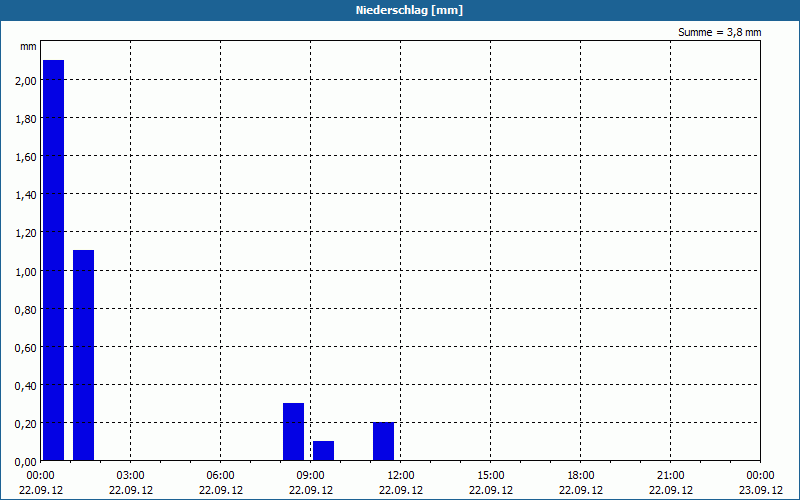Click the 15:00 time axis label
The image size is (800, 500).
pos(491,476)
